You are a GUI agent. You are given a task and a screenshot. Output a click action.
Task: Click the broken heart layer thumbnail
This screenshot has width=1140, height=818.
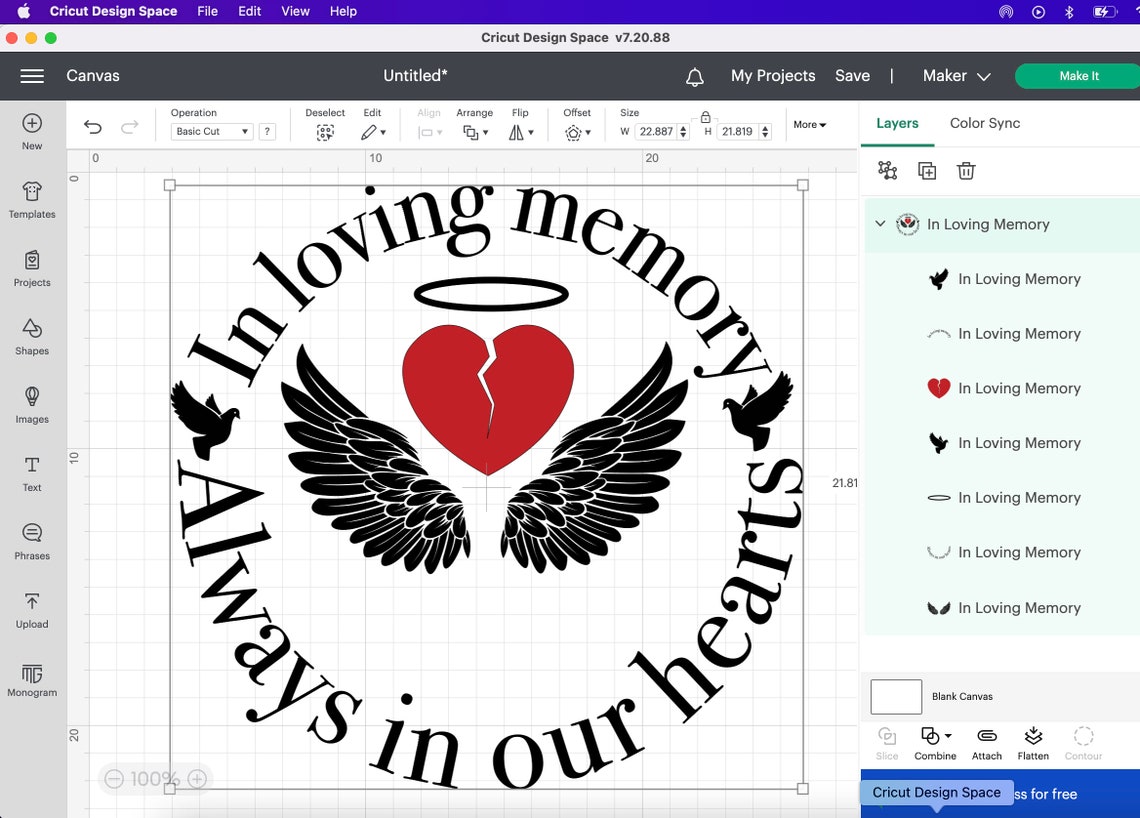(x=938, y=388)
